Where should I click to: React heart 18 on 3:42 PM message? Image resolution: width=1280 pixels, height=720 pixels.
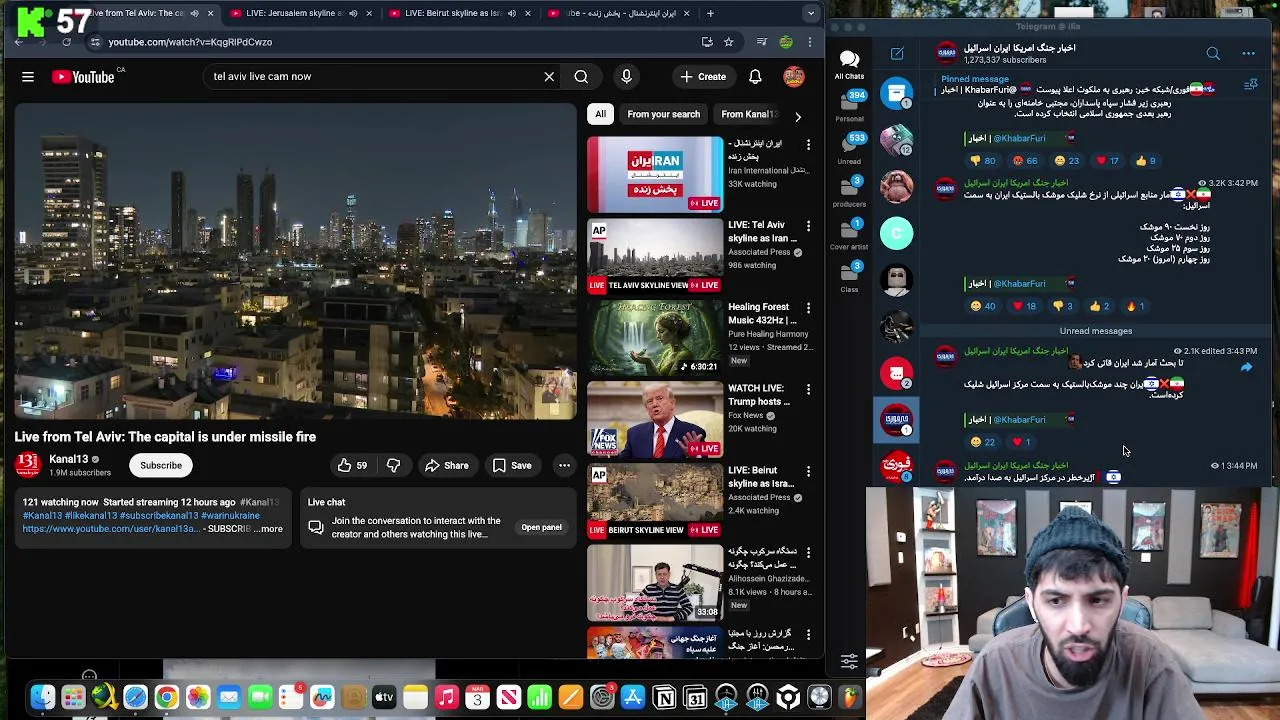tap(1025, 307)
